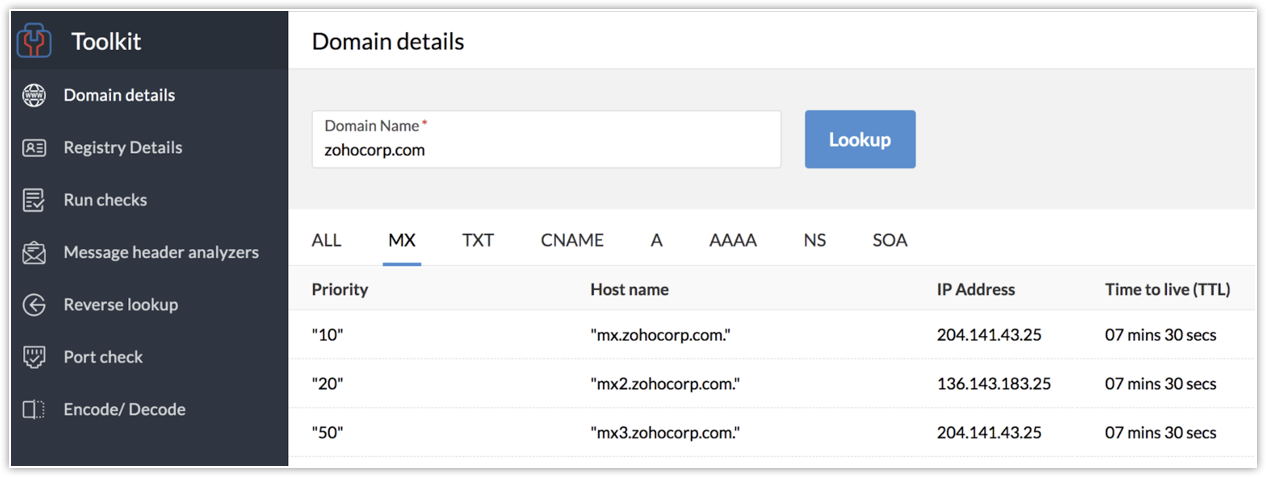Show the AAAA records tab
Screen dimensions: 1266x477
(733, 240)
